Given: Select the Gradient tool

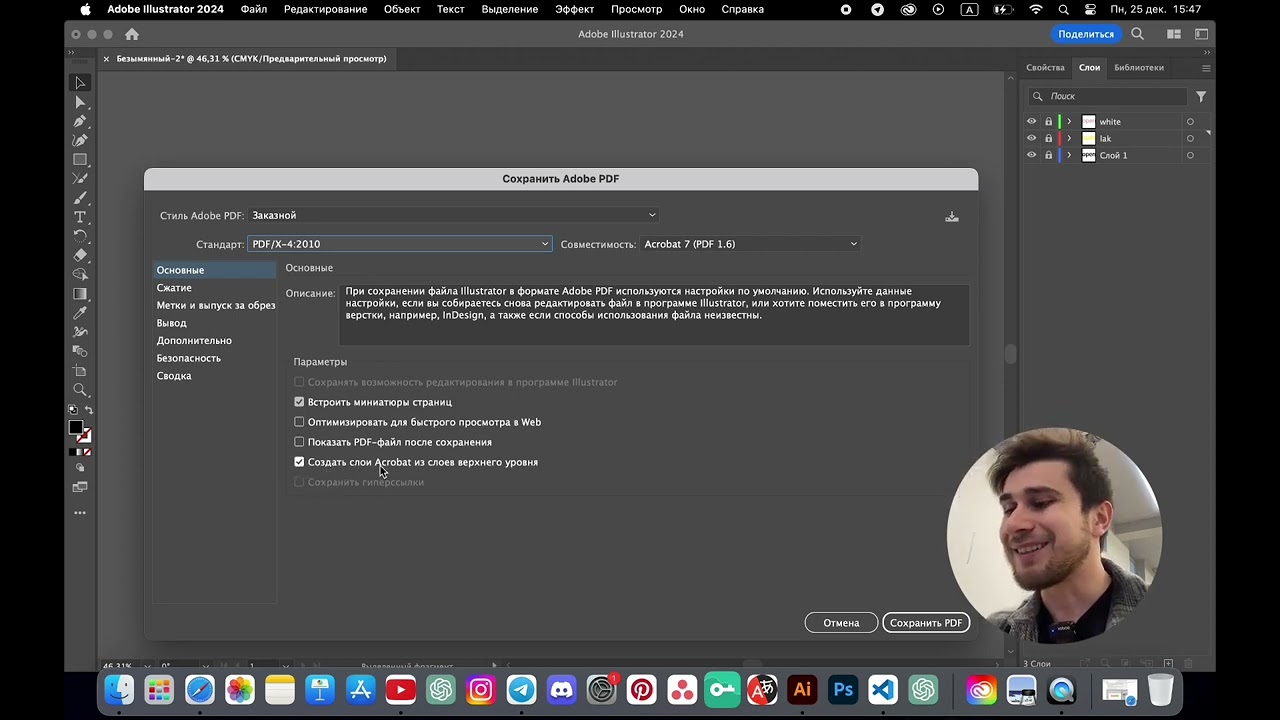Looking at the screenshot, I should [80, 294].
